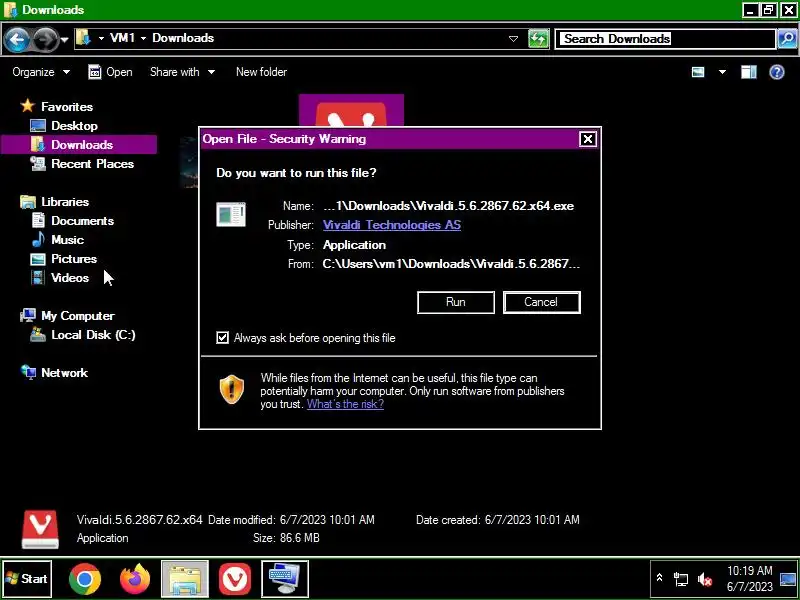This screenshot has width=800, height=600.
Task: Click the Cancel button
Action: [x=541, y=302]
